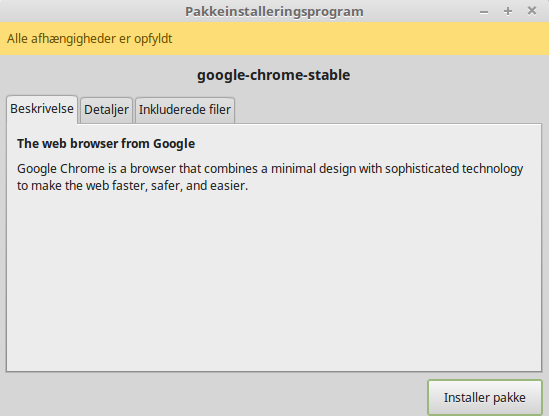Viewport: 549px width, 416px height.
Task: Click the yellow dependencies status banner text
Action: [x=90, y=39]
